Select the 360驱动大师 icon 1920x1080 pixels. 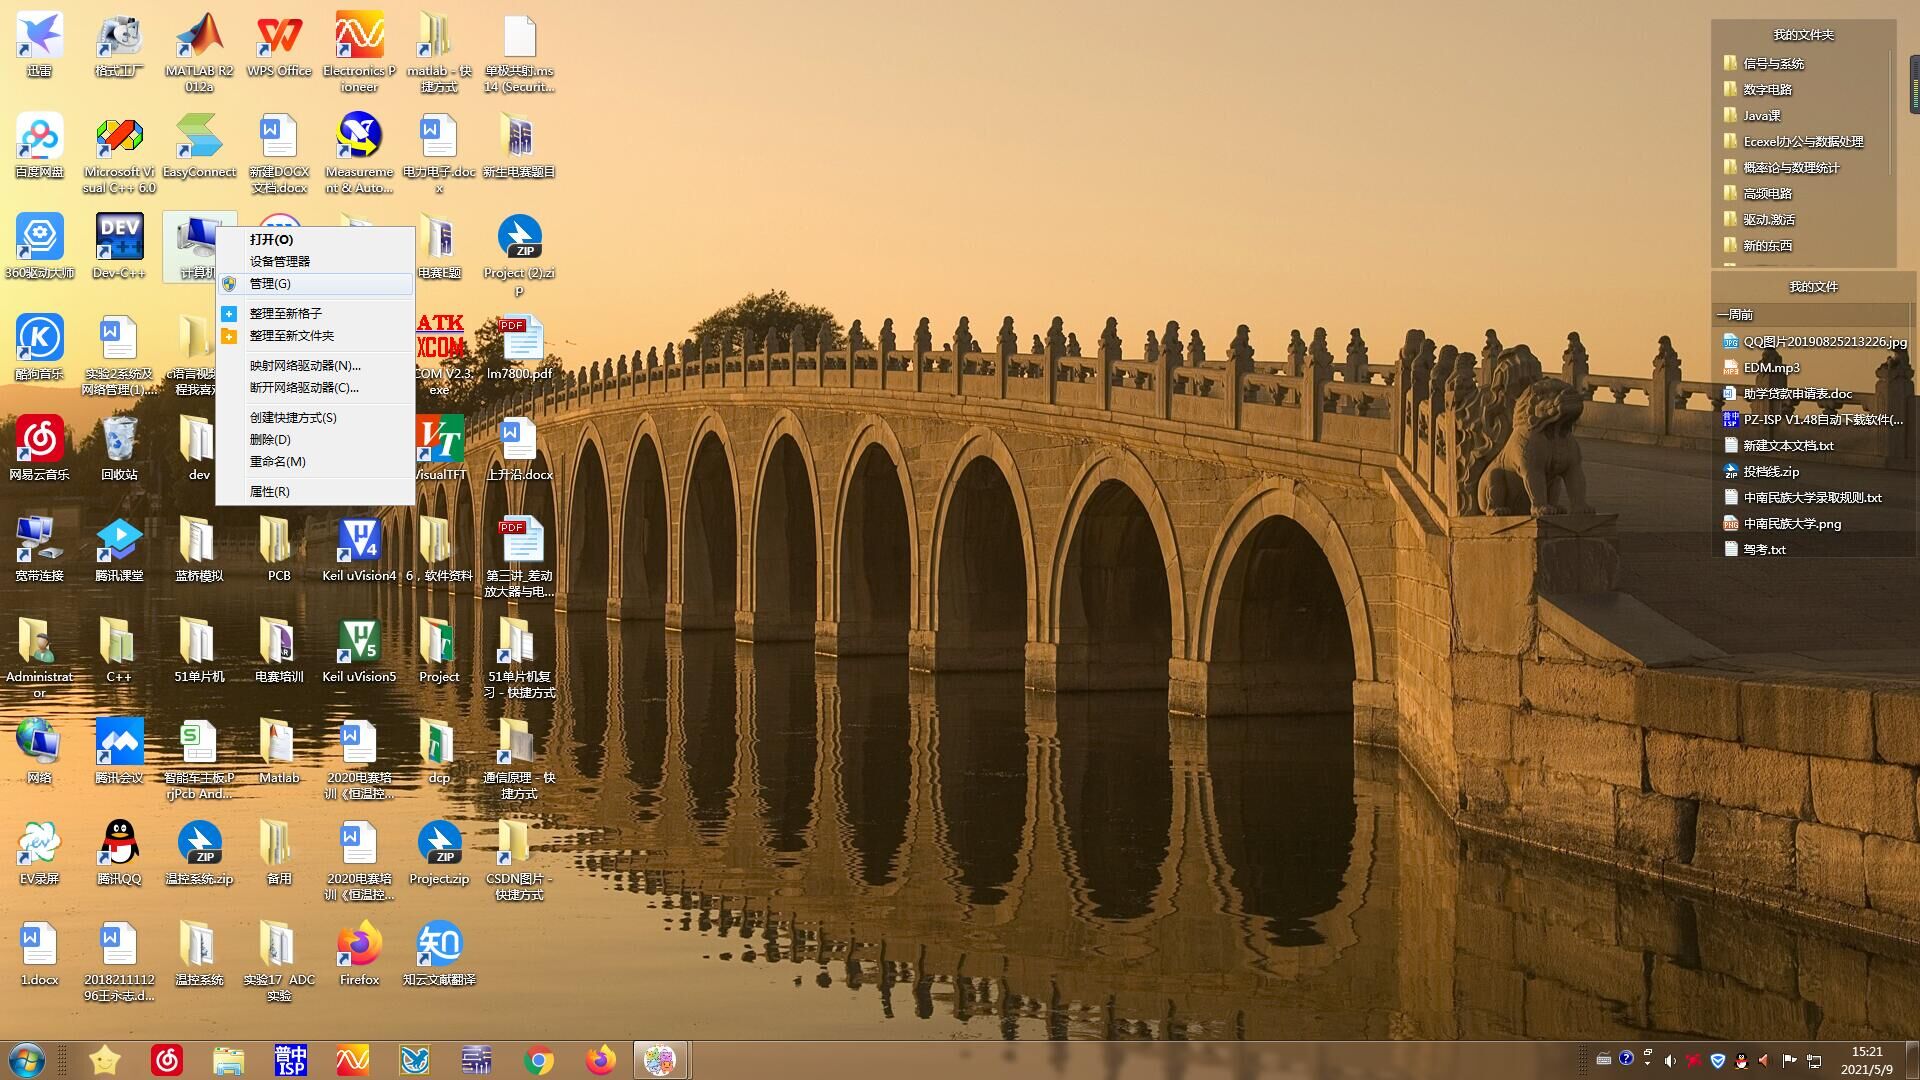(39, 247)
